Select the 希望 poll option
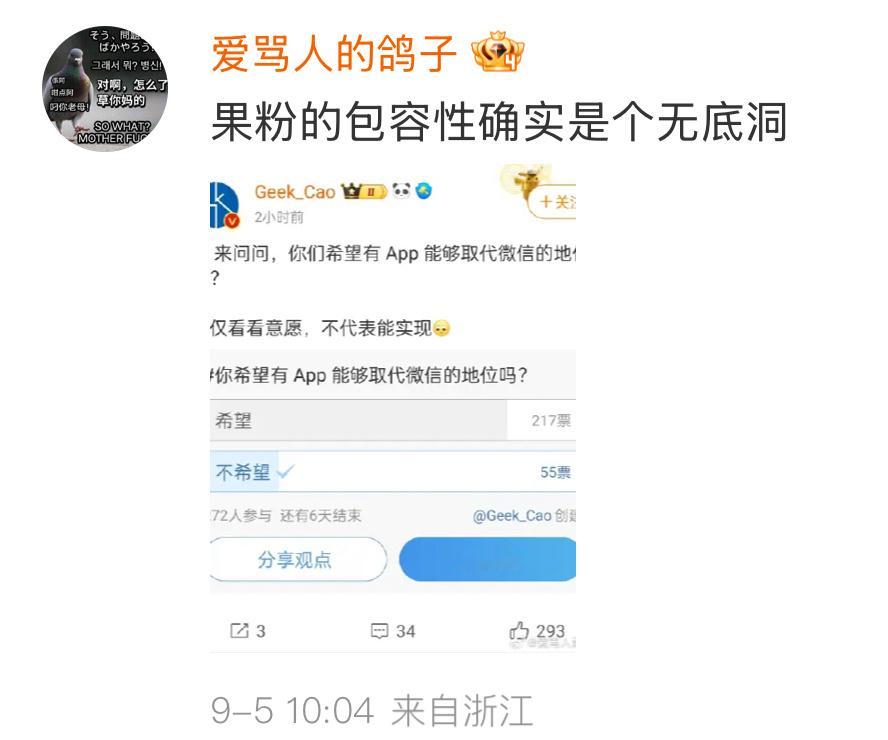The height and width of the screenshot is (740, 888). (x=393, y=420)
